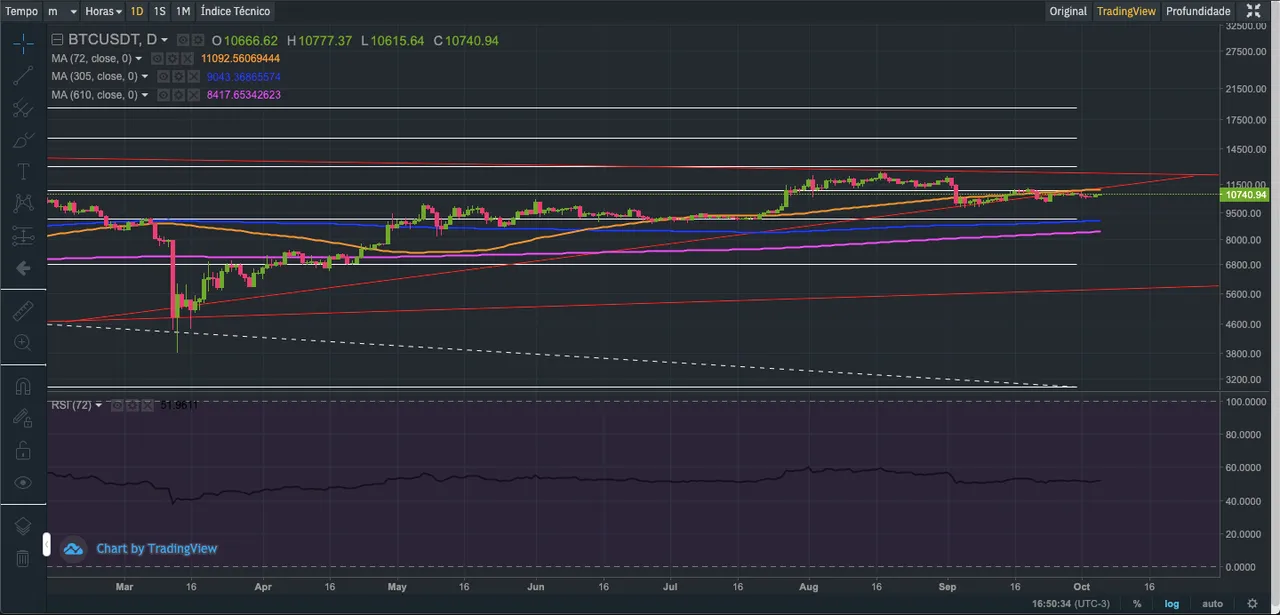Switch to the Original chart view
The image size is (1280, 615).
click(1068, 11)
